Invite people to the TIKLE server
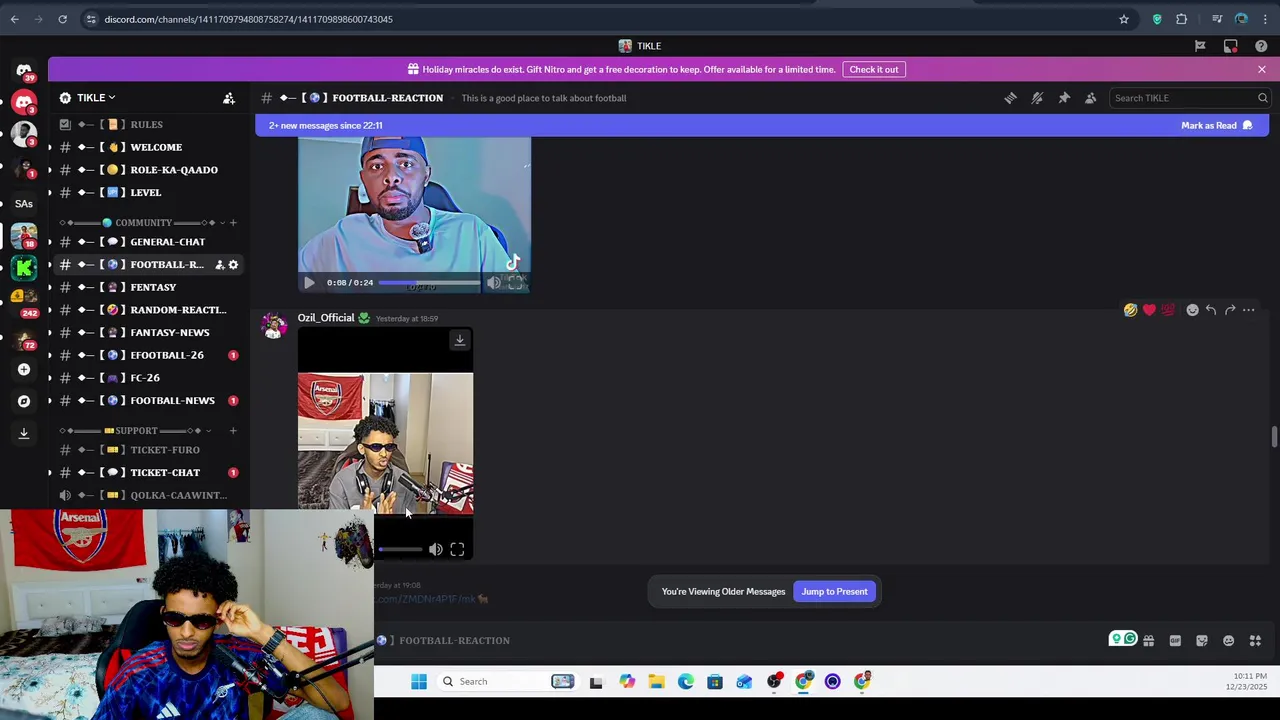The image size is (1280, 720). coord(229,98)
